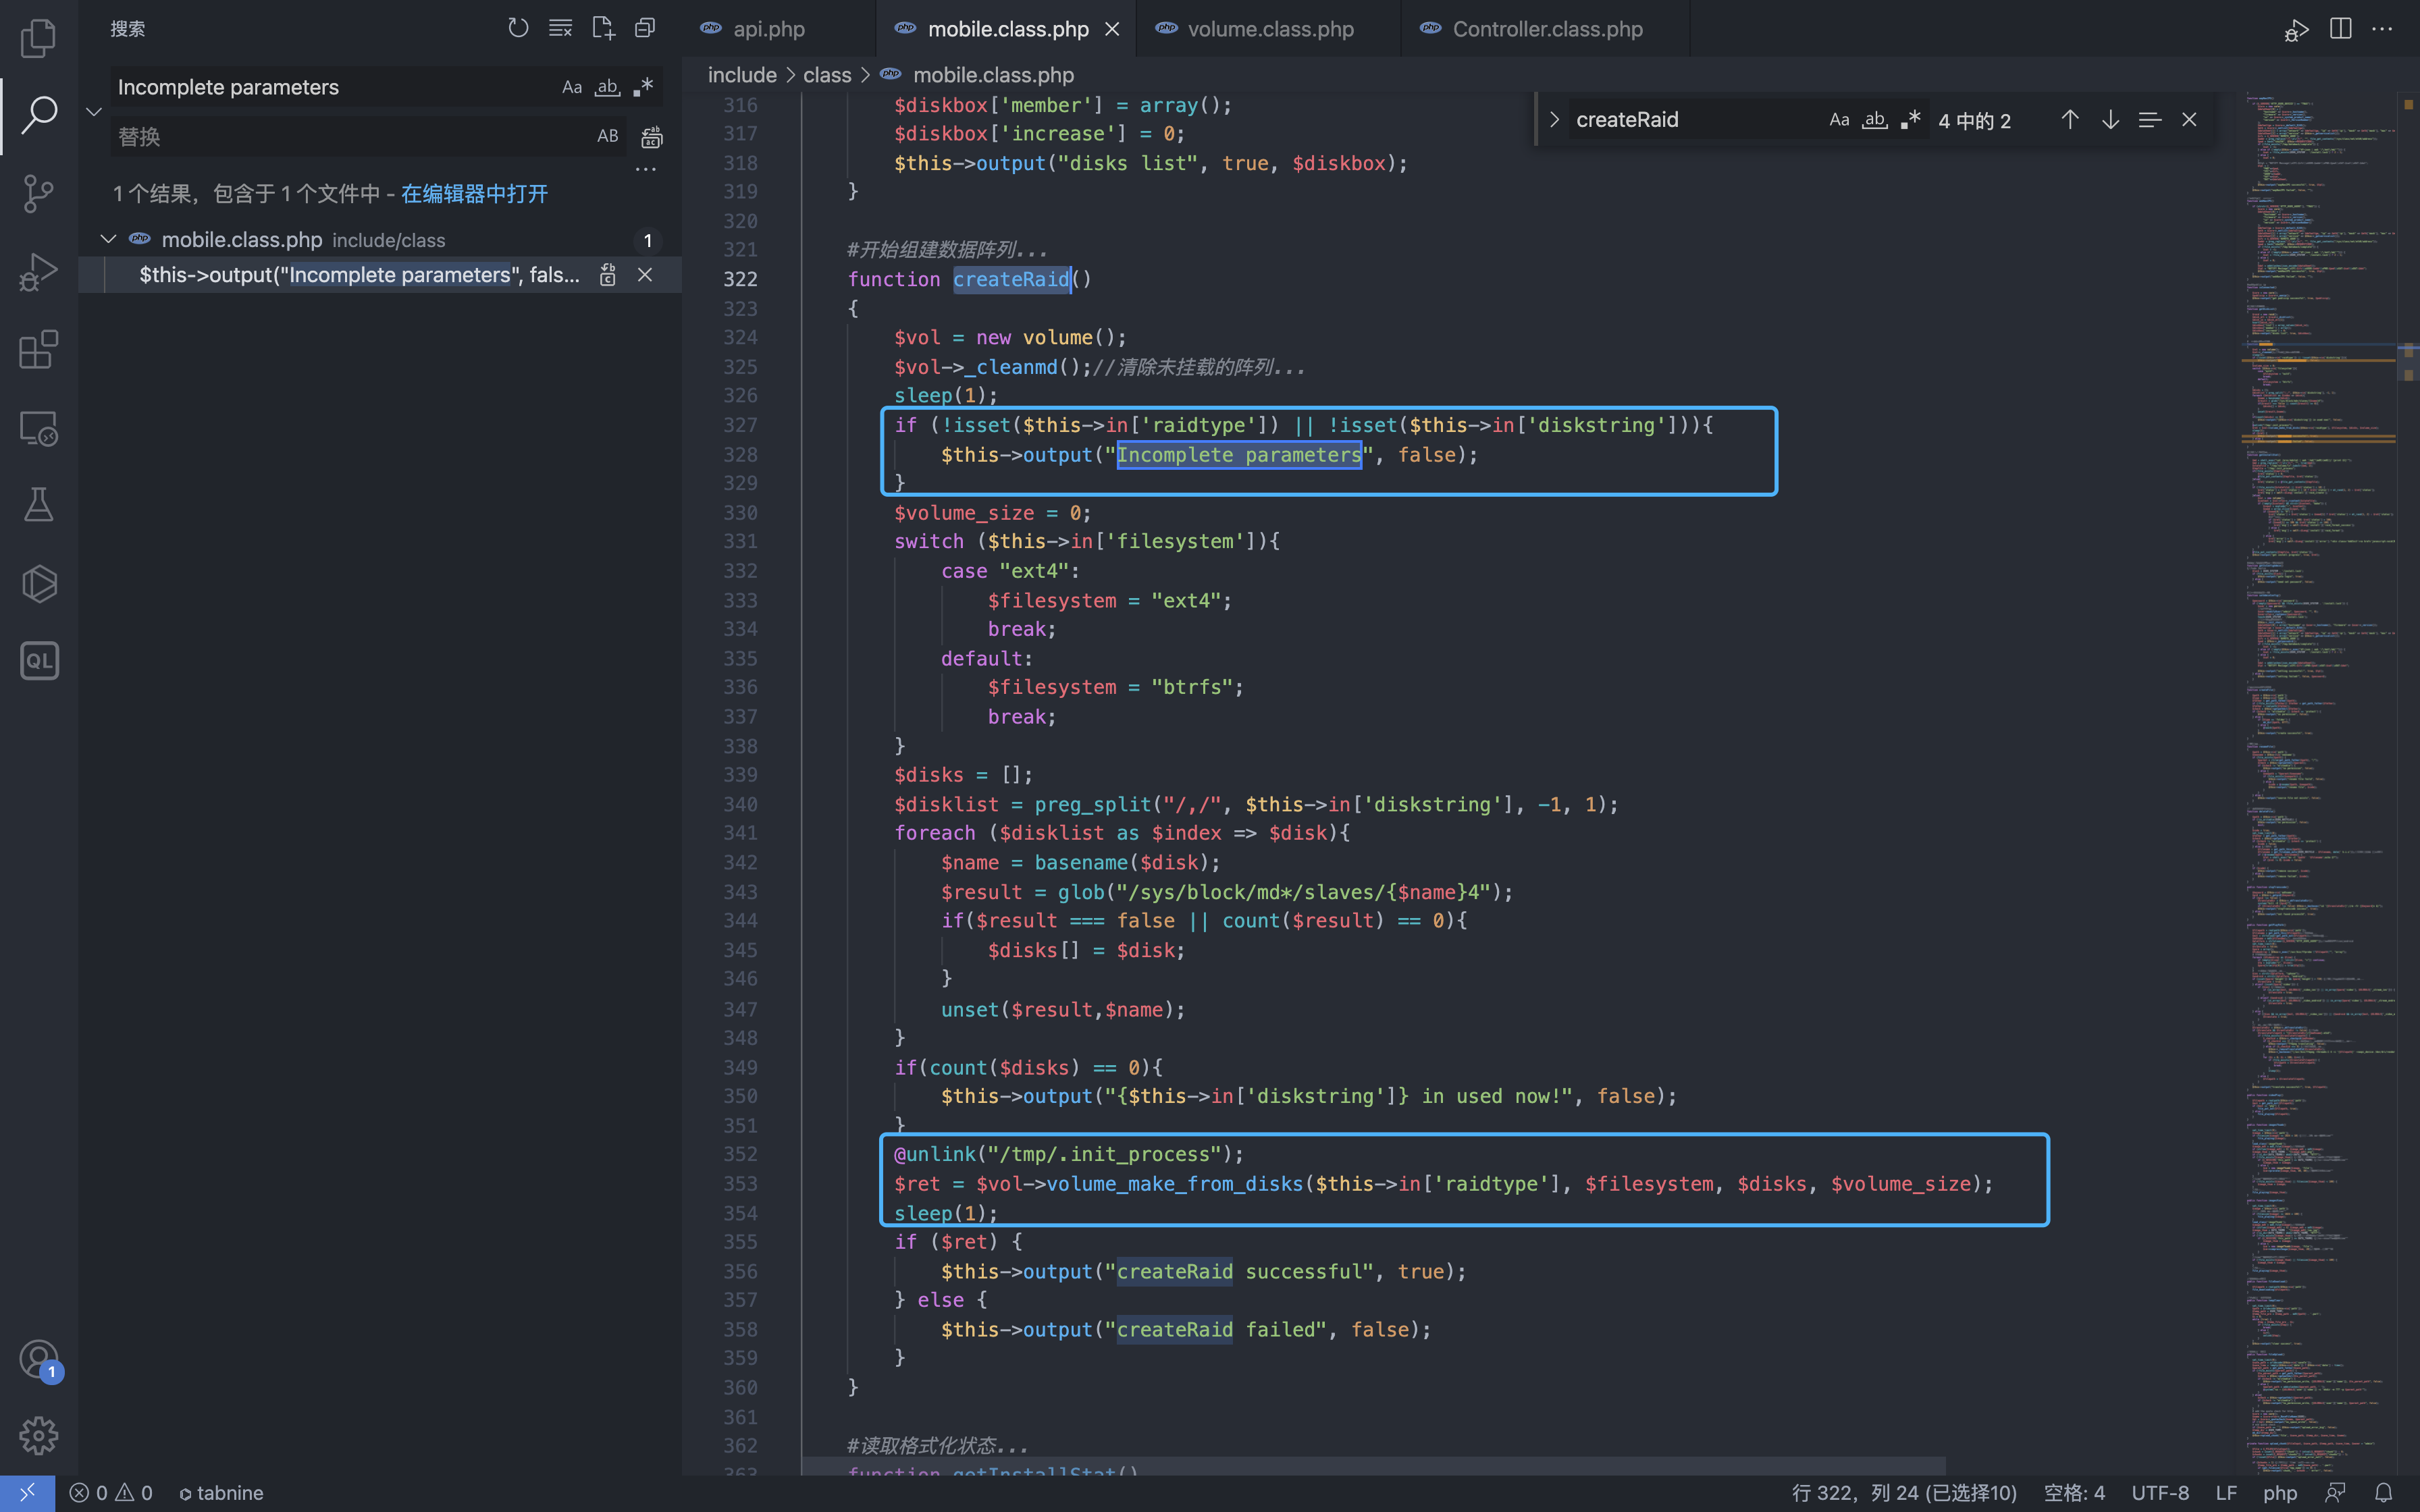Open the Explorer view in the activity bar
The image size is (2420, 1512).
click(38, 38)
